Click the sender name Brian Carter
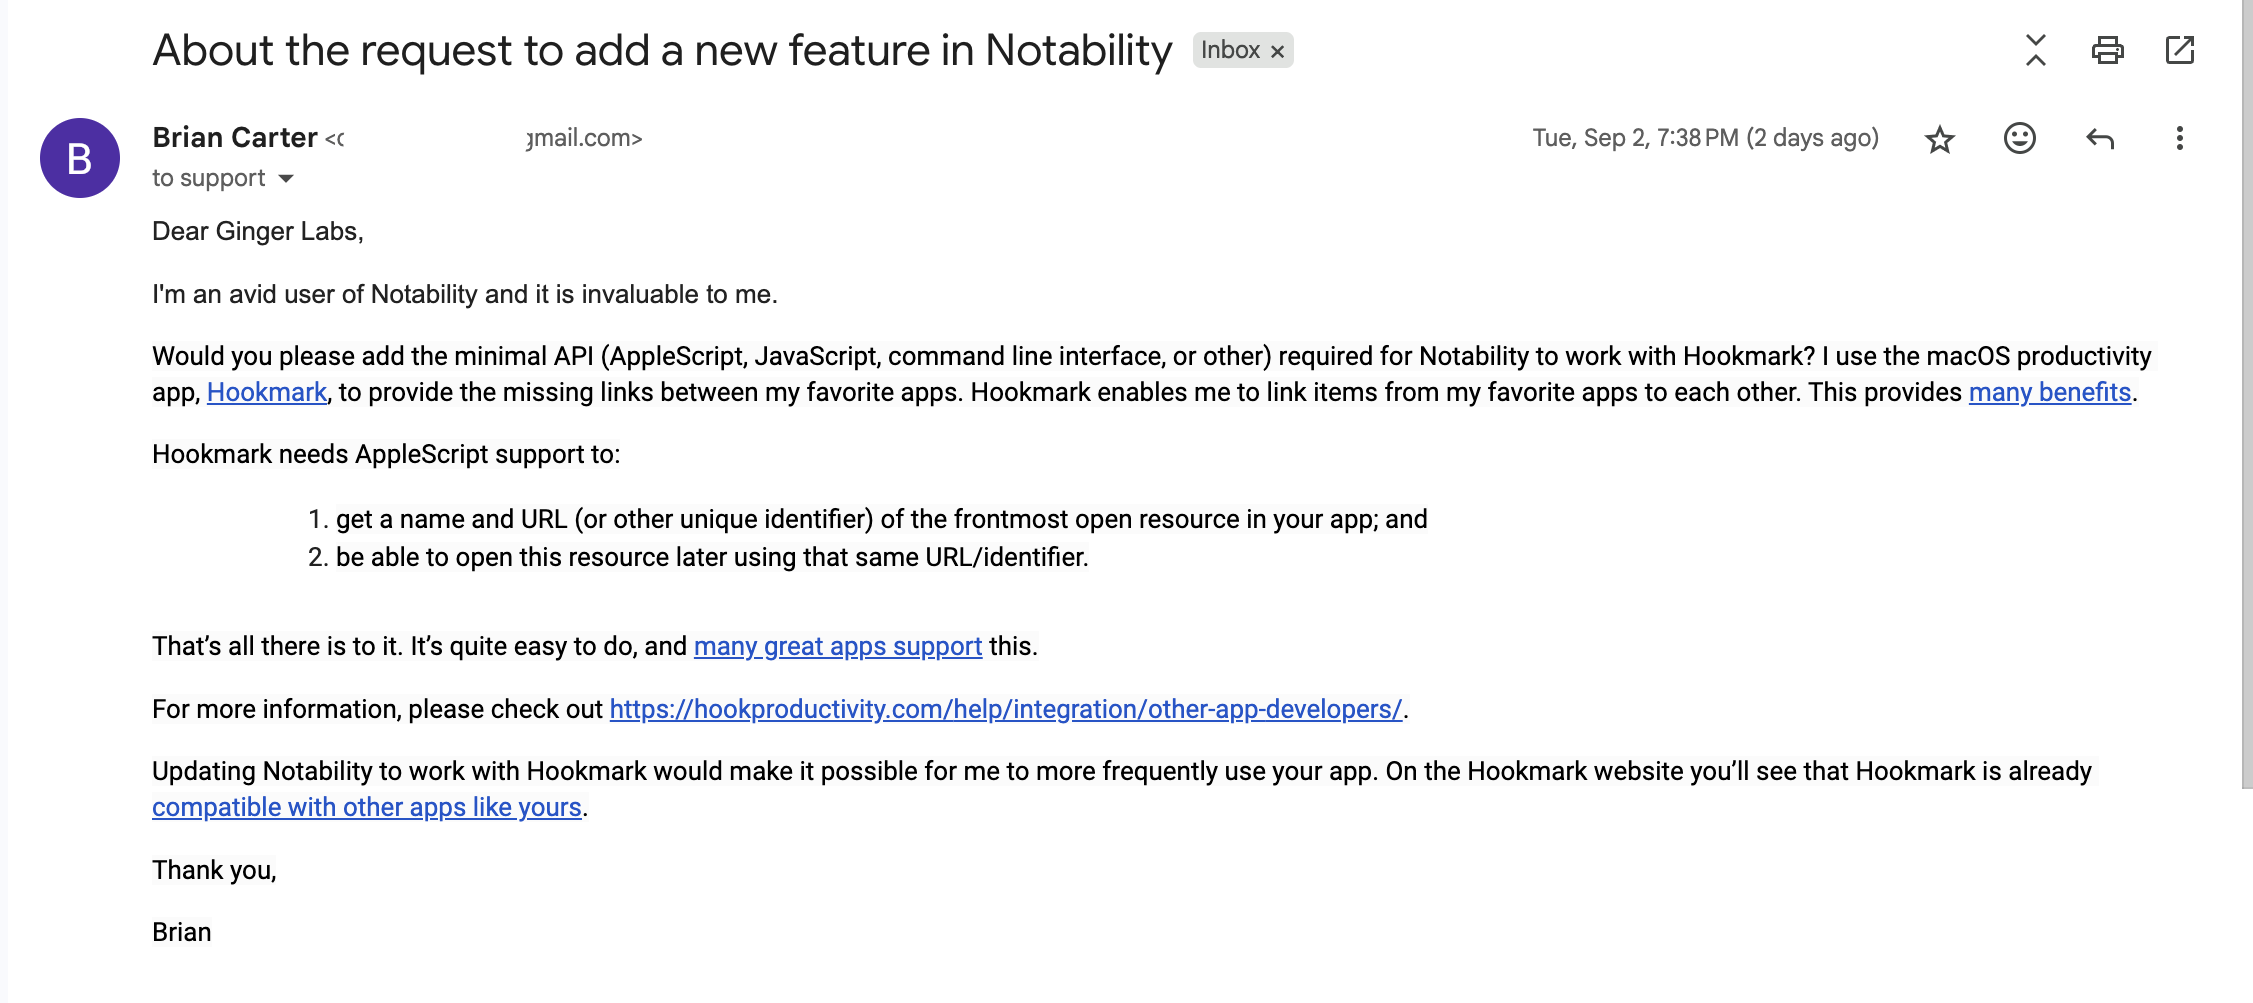2253x1003 pixels. click(235, 138)
